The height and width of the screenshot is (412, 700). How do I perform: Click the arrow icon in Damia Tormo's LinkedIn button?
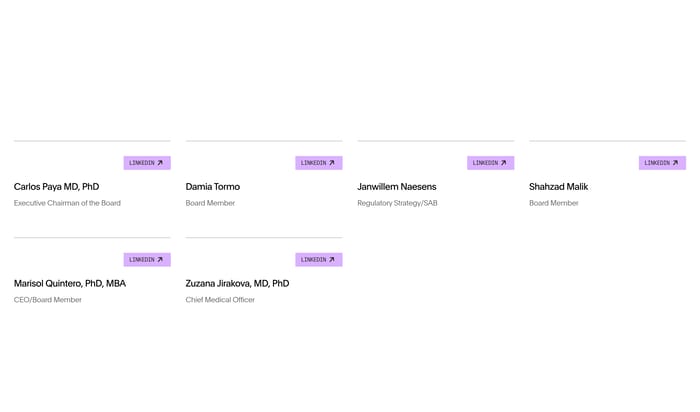pos(332,163)
